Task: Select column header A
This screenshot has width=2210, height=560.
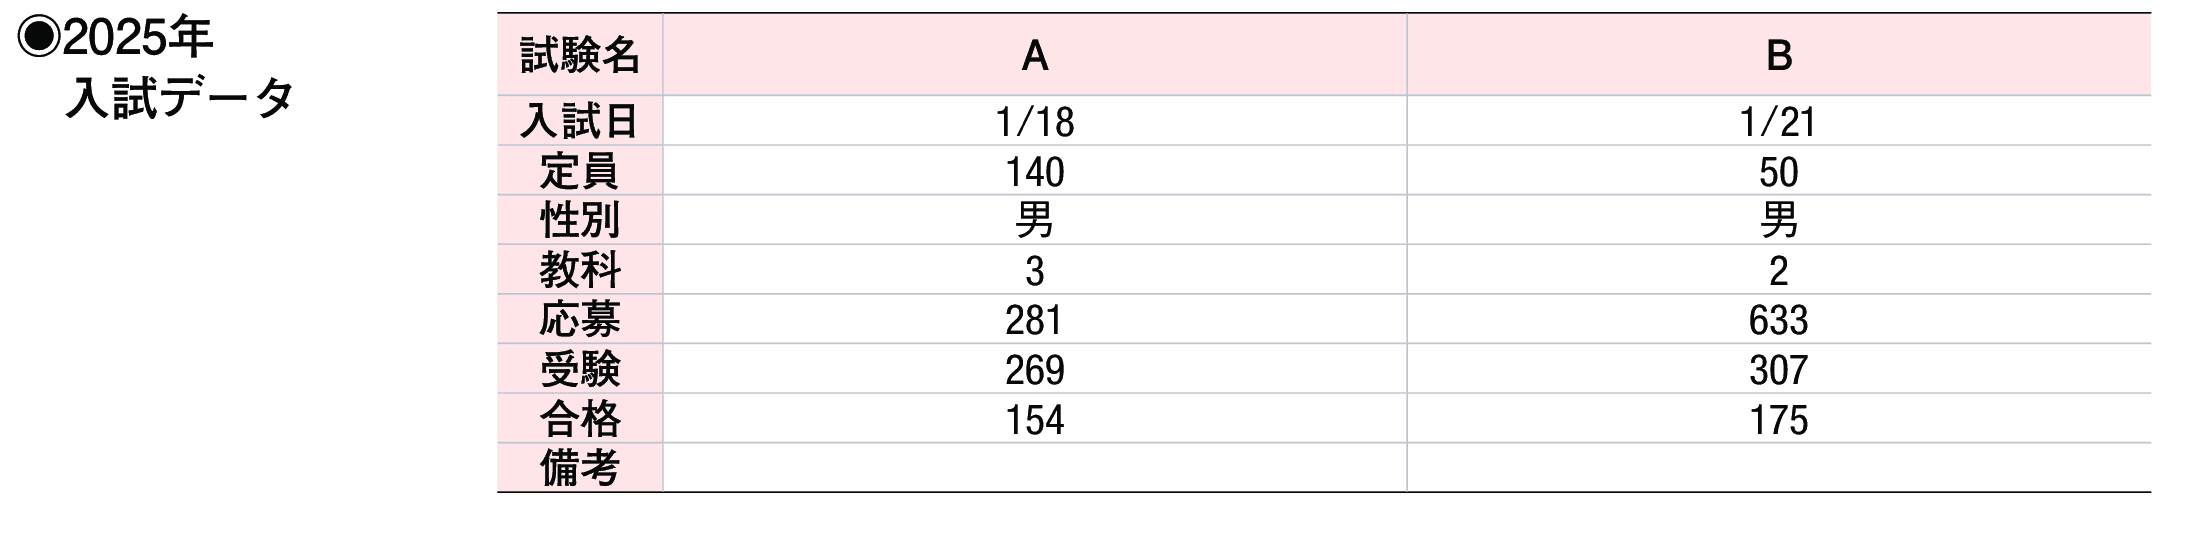Action: click(x=1035, y=55)
